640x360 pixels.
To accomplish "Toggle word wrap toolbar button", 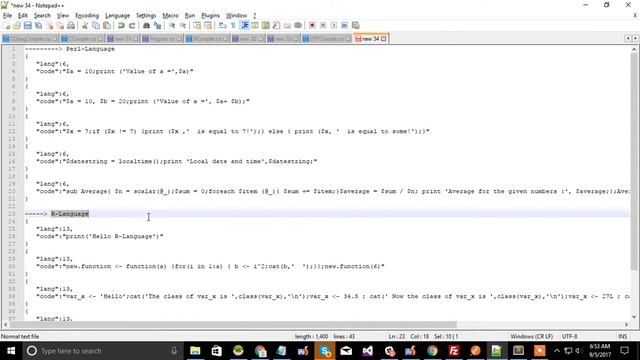I will tap(222, 26).
